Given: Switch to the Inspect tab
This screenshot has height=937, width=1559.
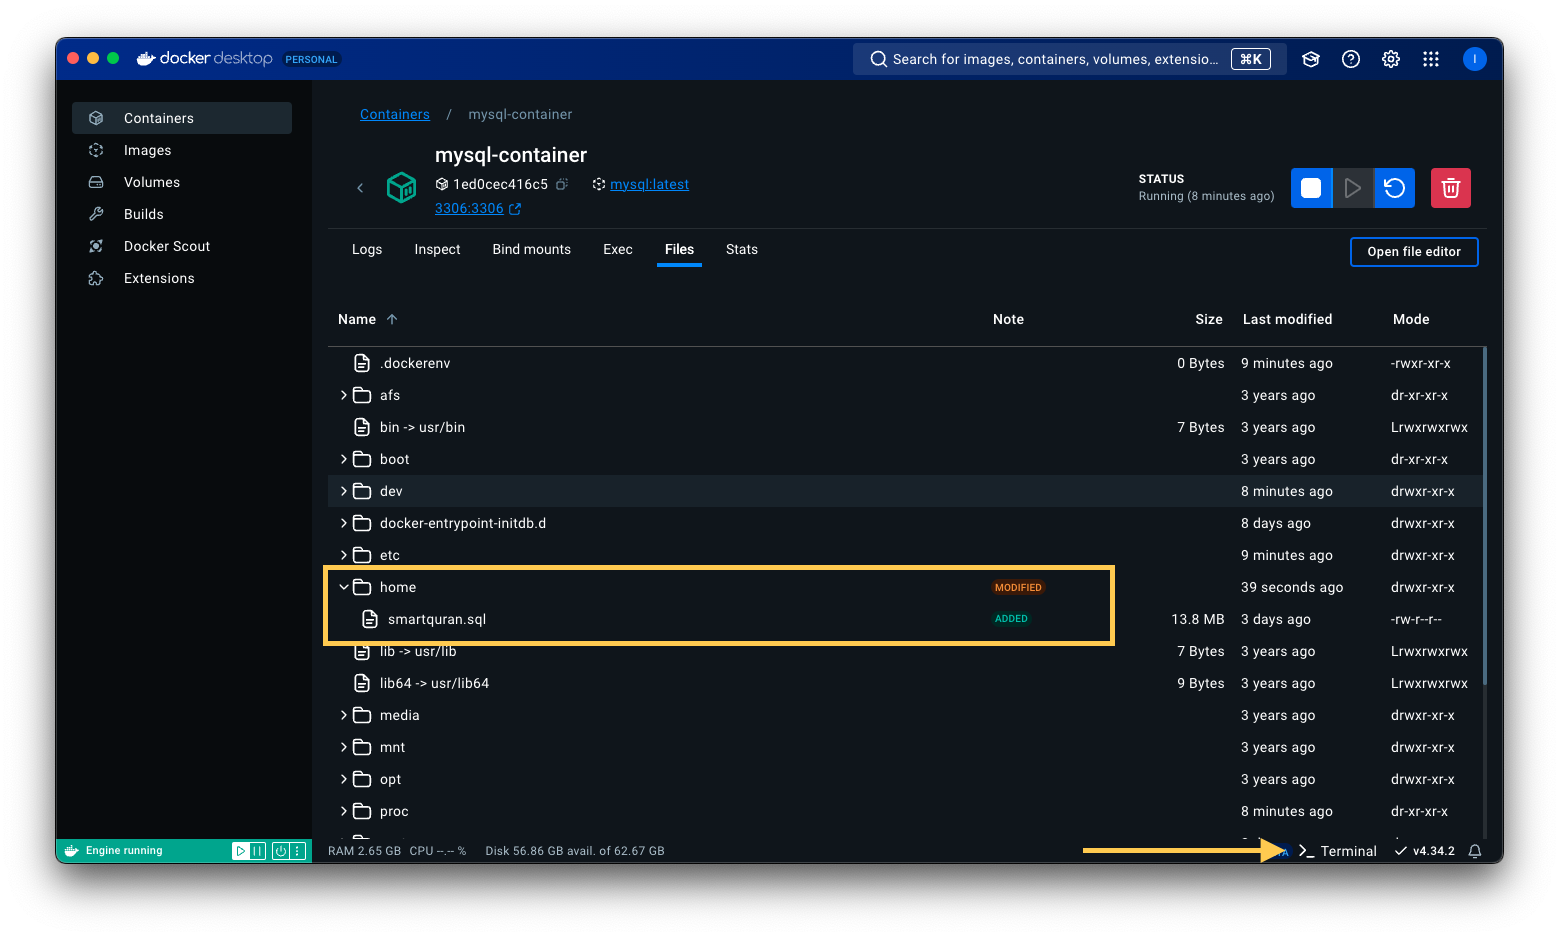Looking at the screenshot, I should tap(437, 249).
